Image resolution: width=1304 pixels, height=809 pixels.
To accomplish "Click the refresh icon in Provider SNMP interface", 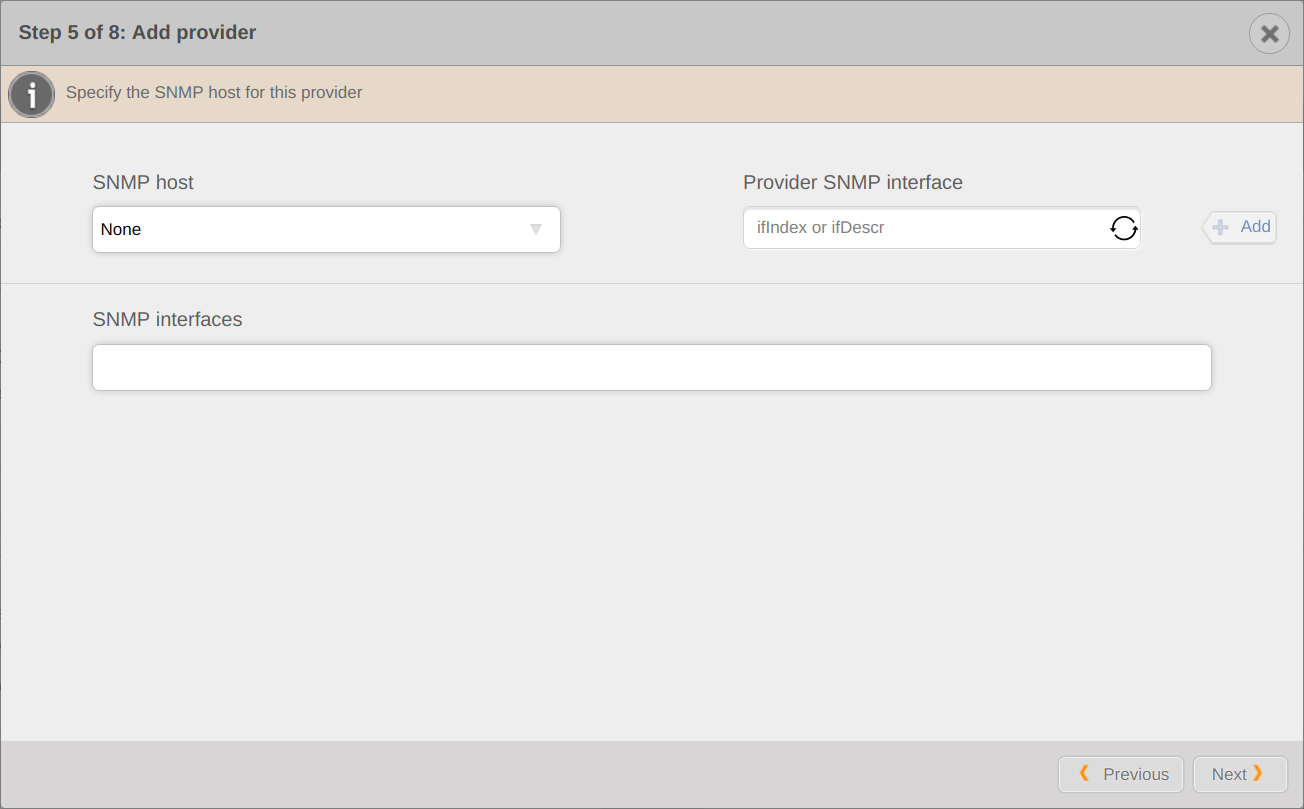I will coord(1124,228).
